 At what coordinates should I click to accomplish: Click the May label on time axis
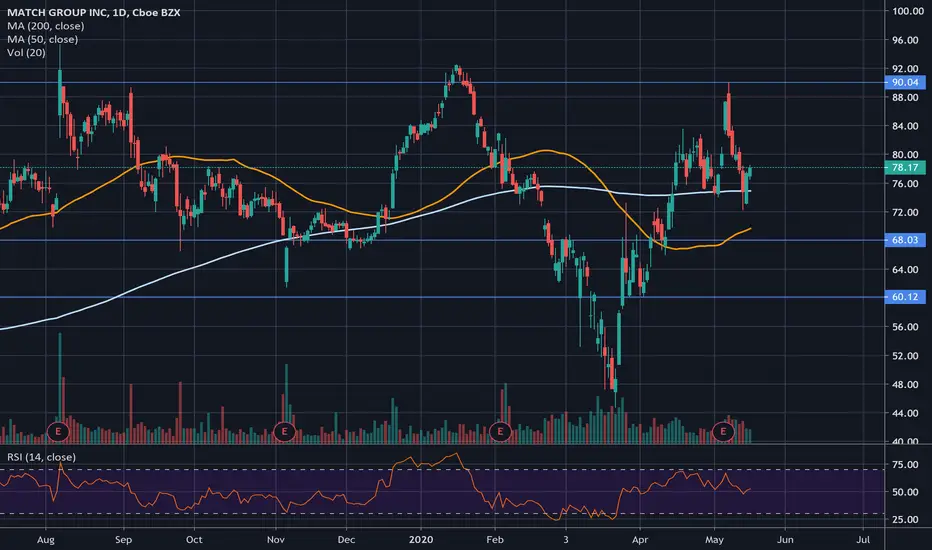[714, 540]
